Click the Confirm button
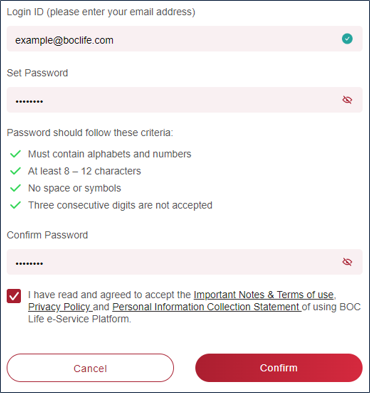The height and width of the screenshot is (393, 370). 279,368
